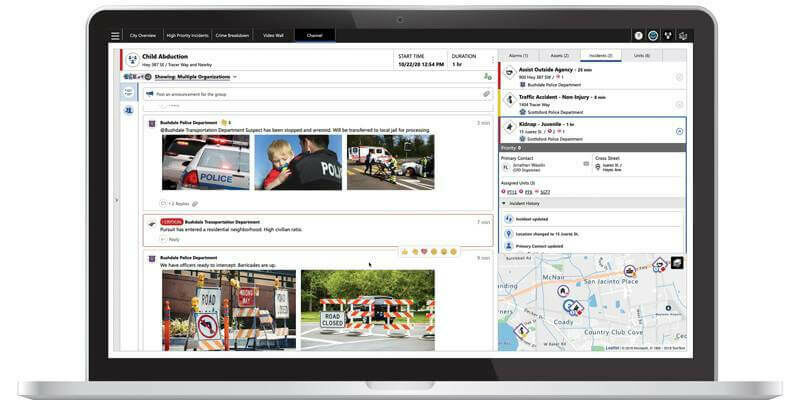Viewport: 800px width, 400px height.
Task: Switch to the City Overview tab
Action: pos(143,36)
